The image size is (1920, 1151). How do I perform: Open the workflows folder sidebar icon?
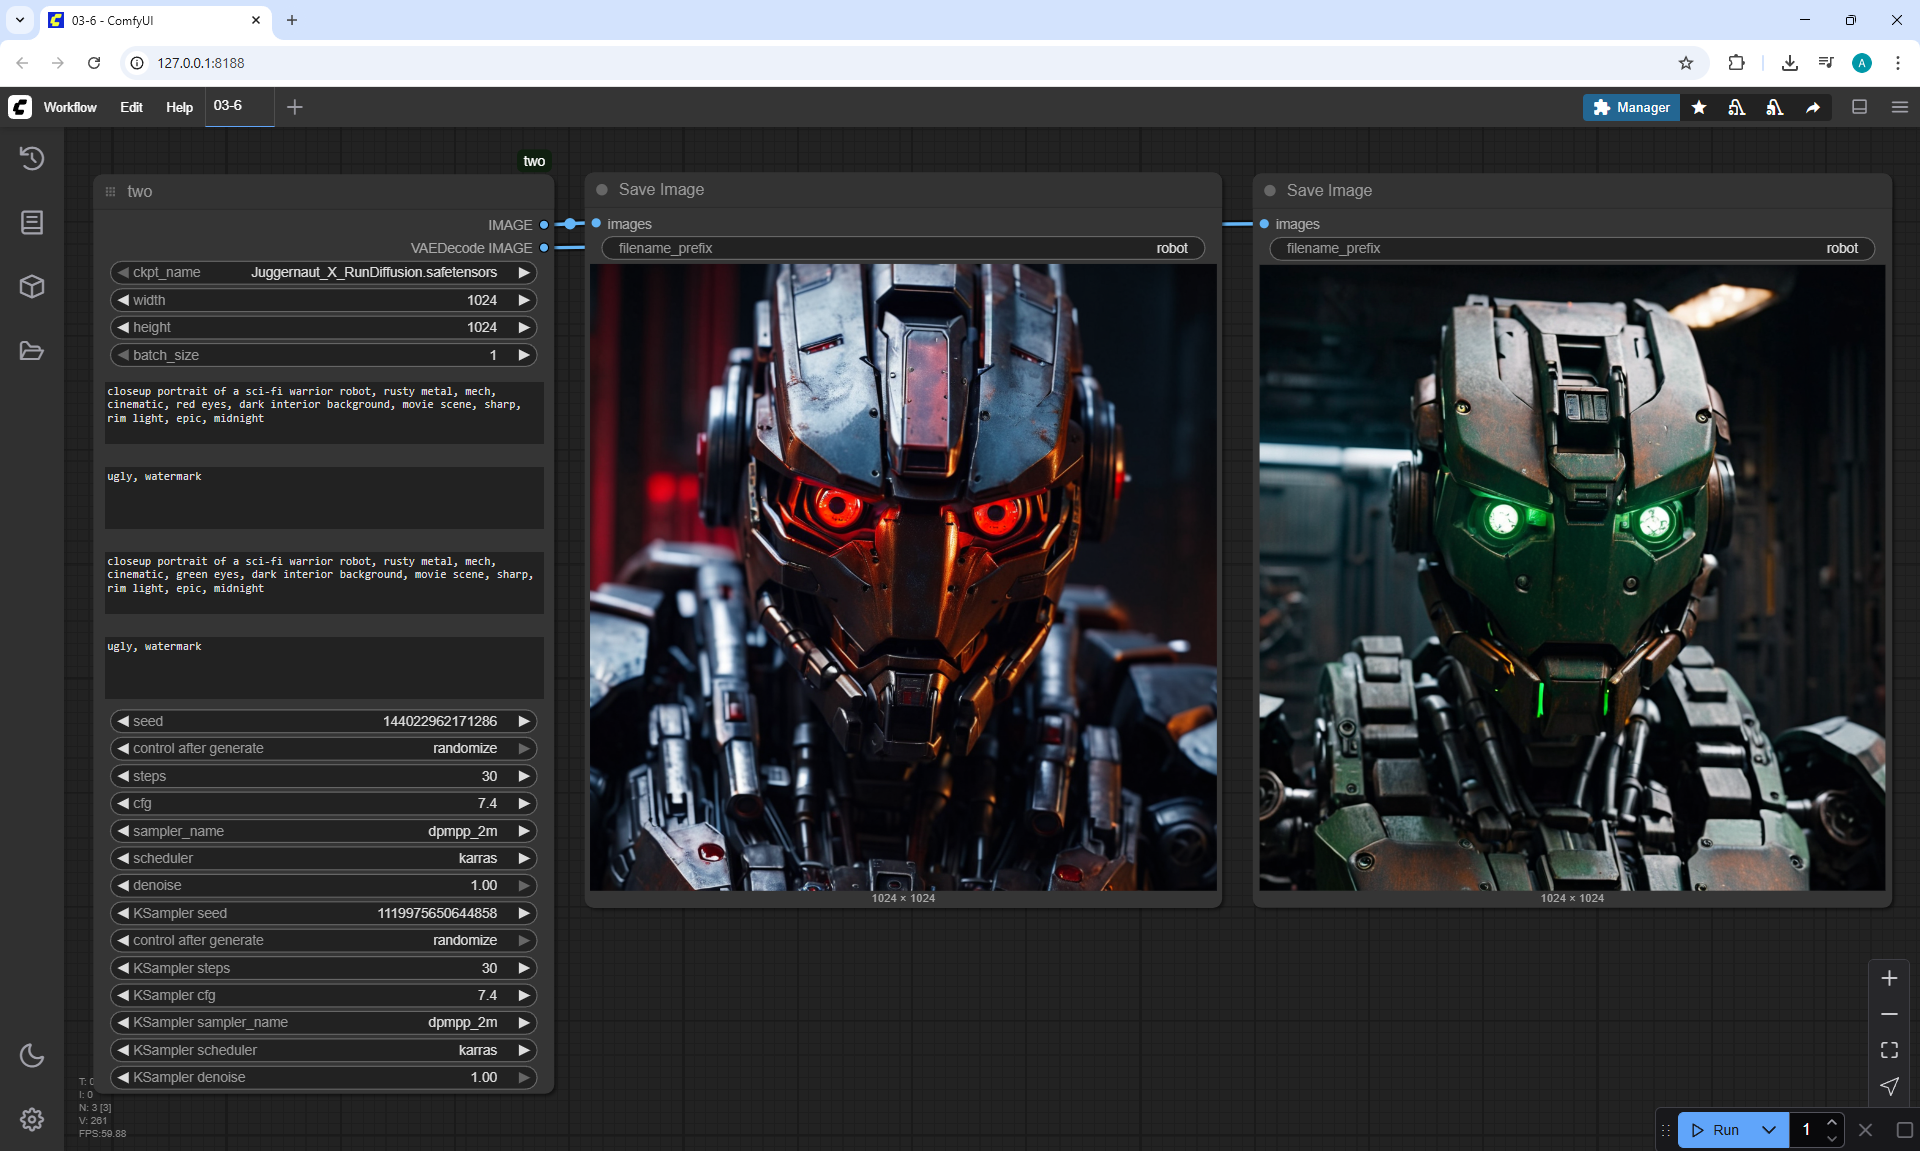coord(32,351)
